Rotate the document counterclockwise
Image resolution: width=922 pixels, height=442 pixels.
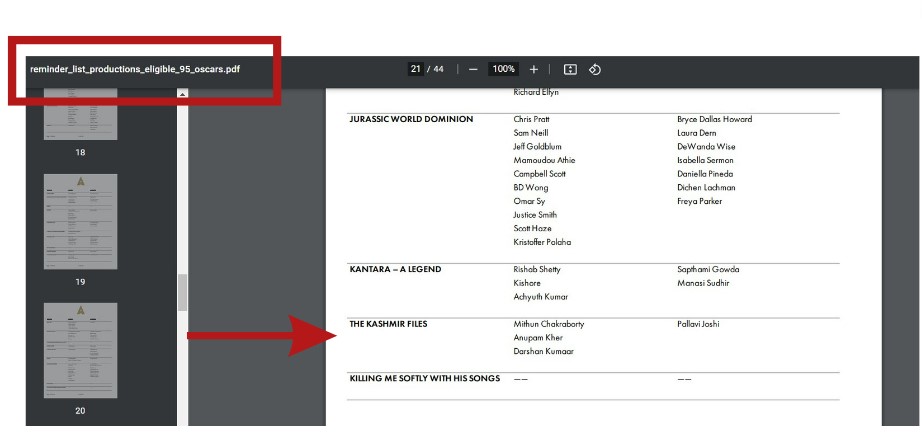click(x=595, y=70)
